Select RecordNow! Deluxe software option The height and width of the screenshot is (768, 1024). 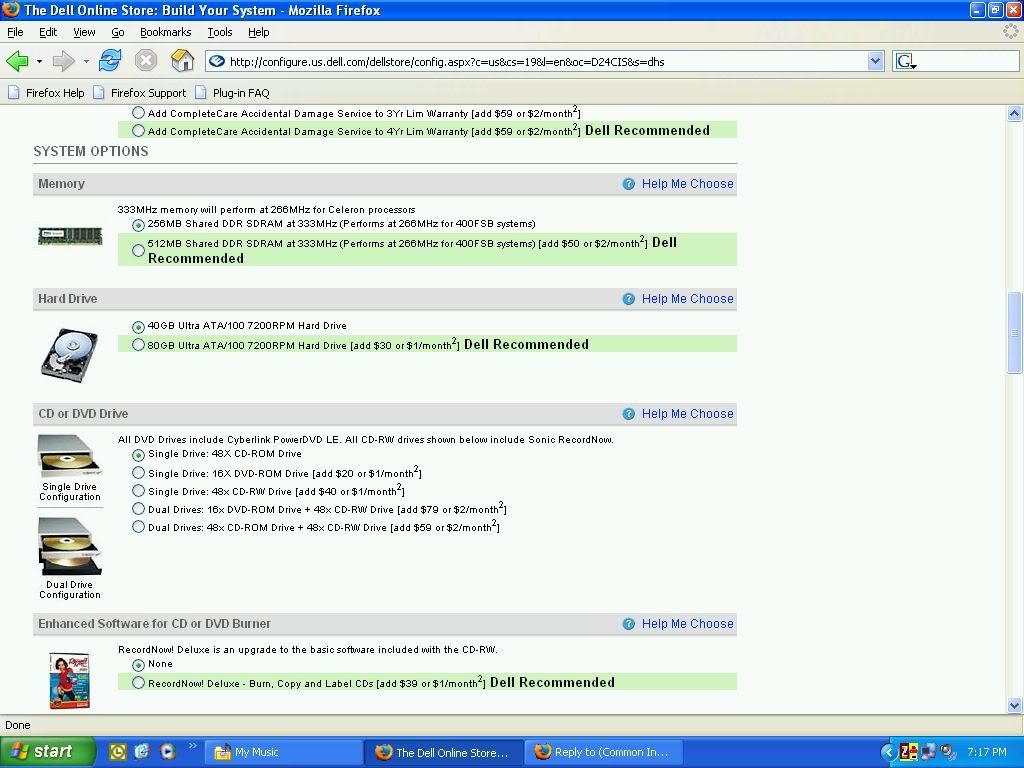[138, 682]
